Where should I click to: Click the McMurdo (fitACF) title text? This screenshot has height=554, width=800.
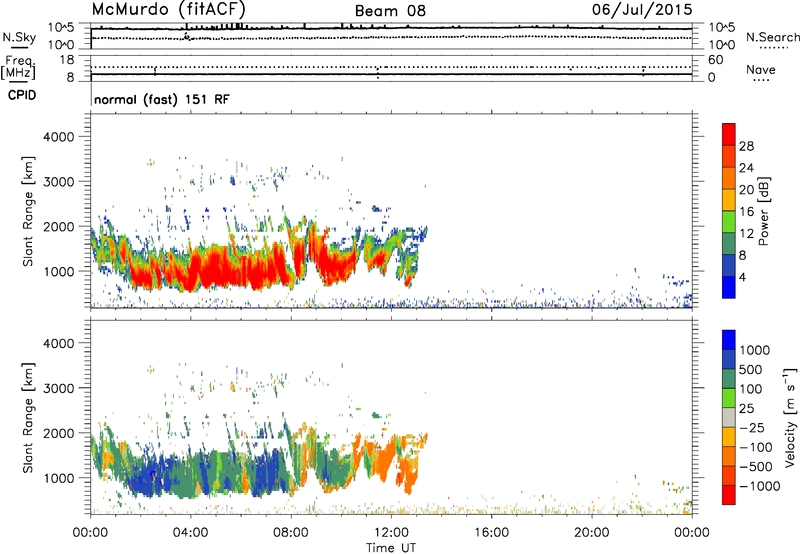pyautogui.click(x=168, y=9)
